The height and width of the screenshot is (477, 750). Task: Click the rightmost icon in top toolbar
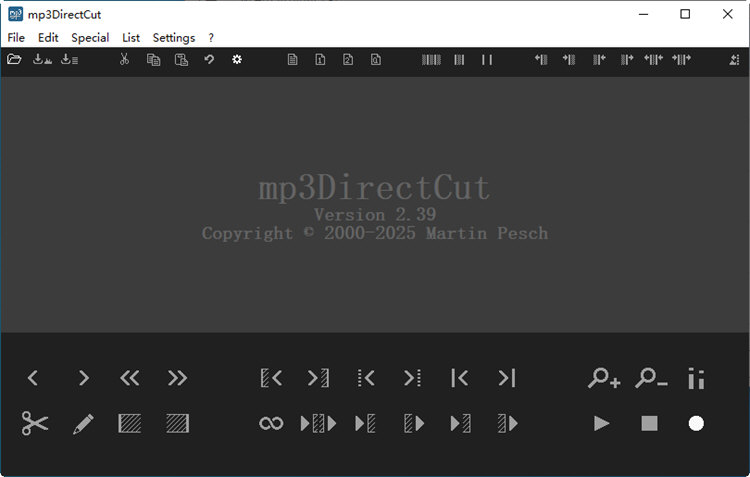pyautogui.click(x=735, y=59)
